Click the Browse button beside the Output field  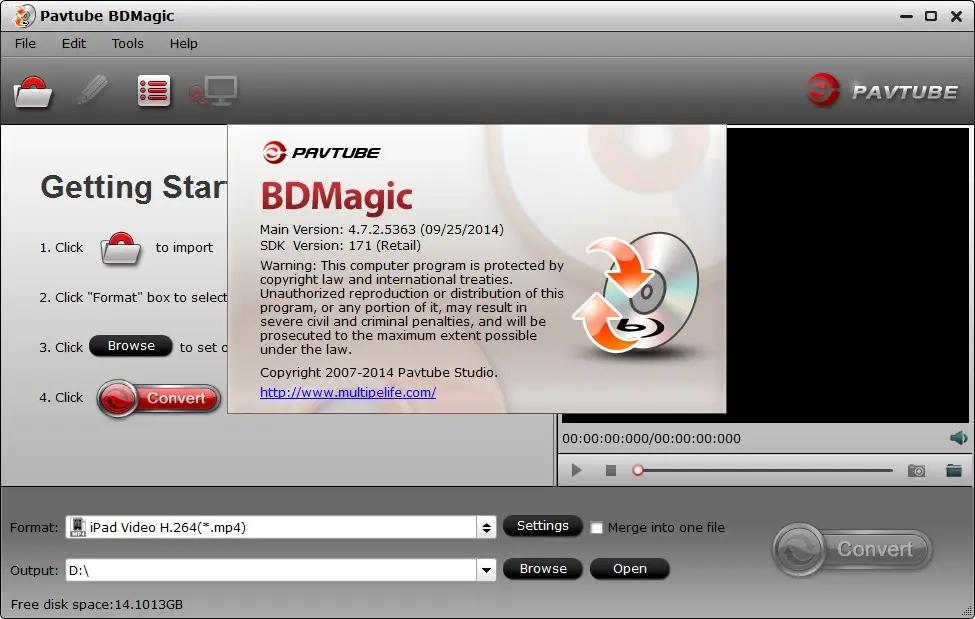click(x=543, y=569)
